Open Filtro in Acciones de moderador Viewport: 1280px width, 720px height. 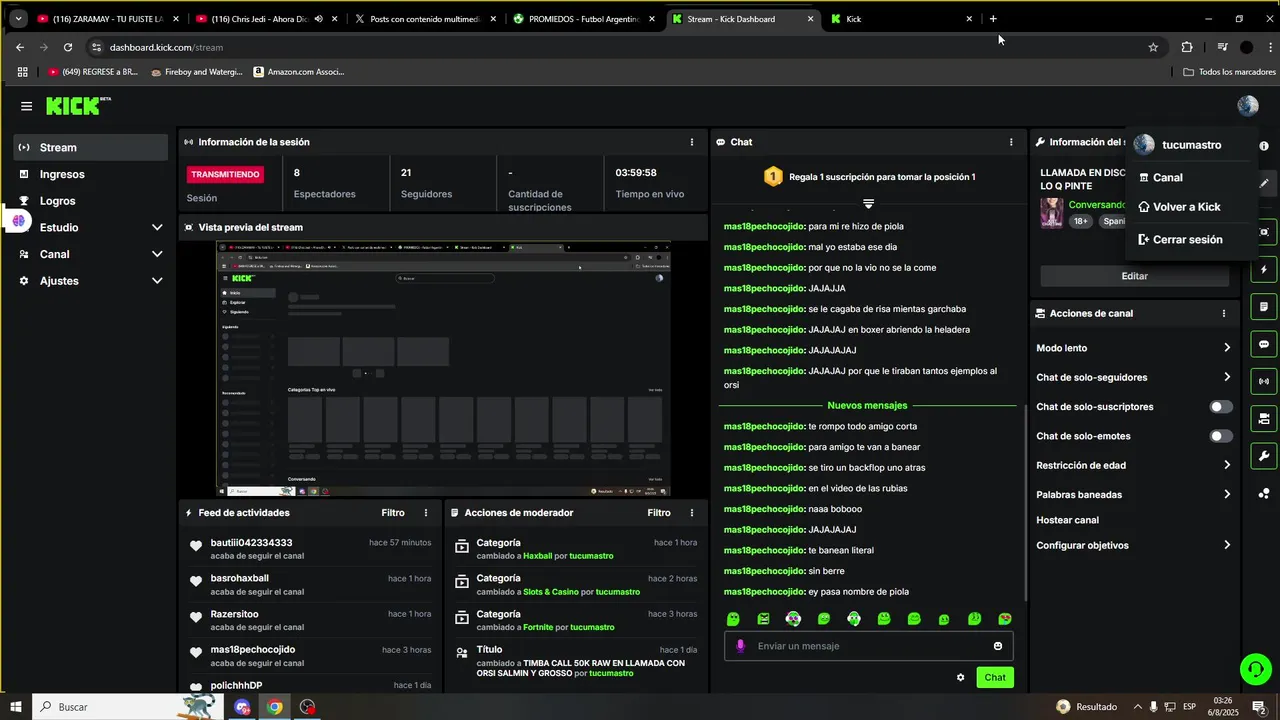[659, 513]
